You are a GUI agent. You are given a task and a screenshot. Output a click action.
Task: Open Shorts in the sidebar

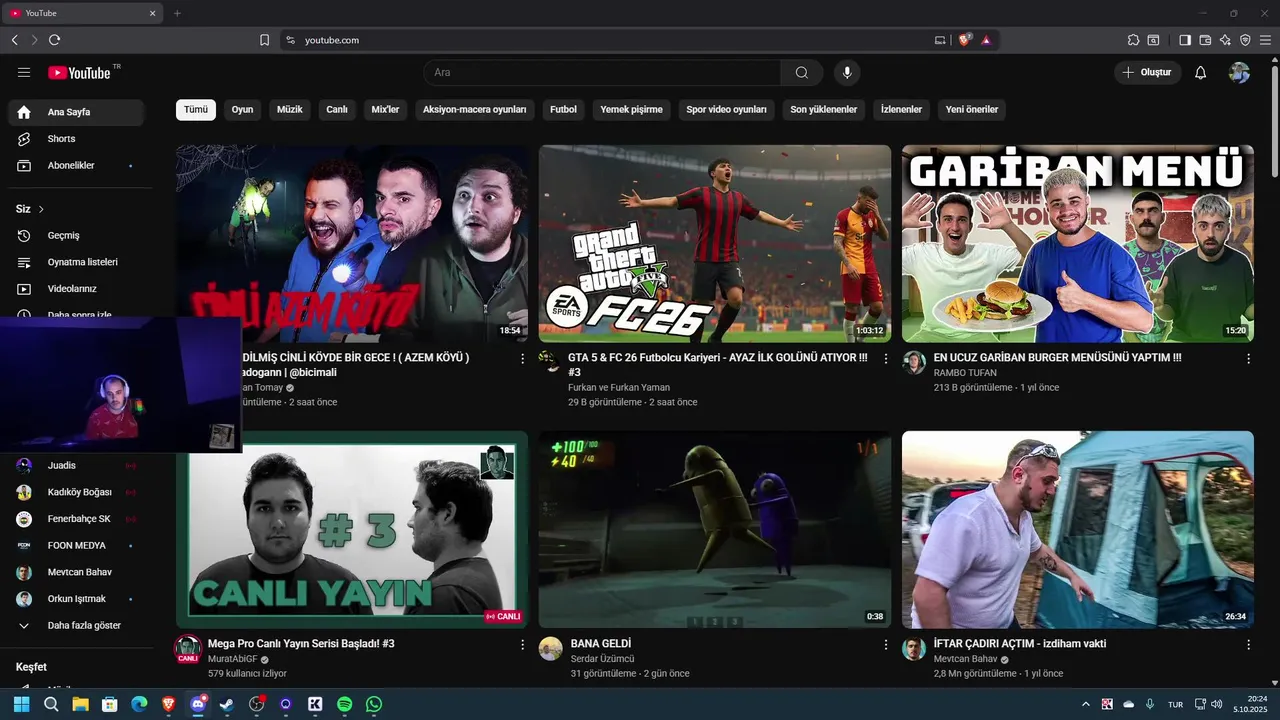tap(76, 139)
